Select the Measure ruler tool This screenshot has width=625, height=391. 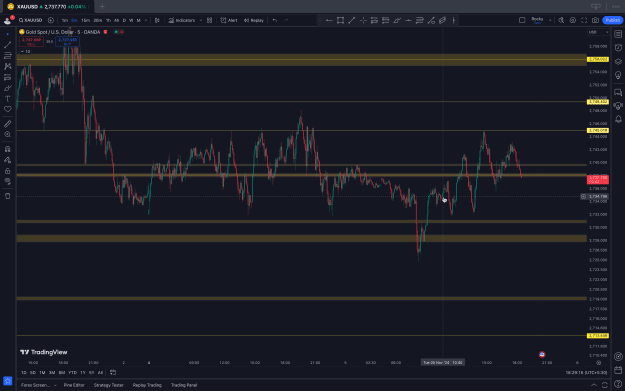coord(8,124)
